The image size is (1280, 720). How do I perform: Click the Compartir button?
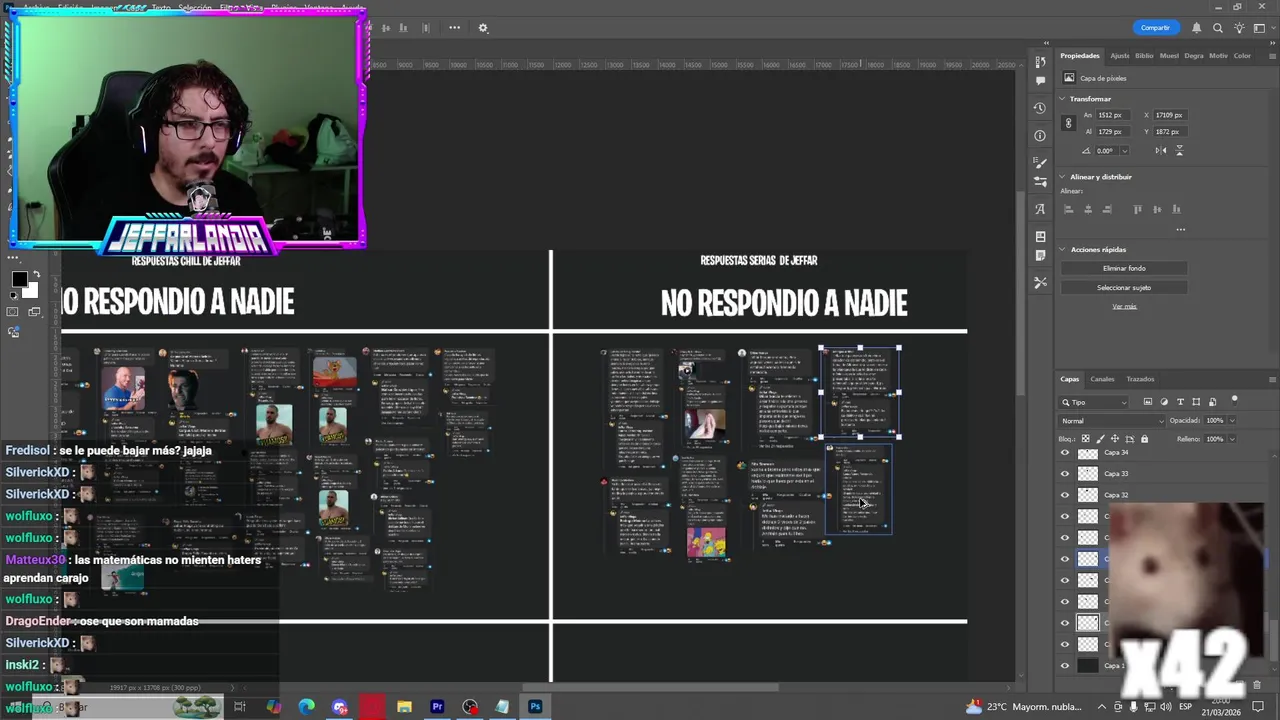coord(1155,28)
